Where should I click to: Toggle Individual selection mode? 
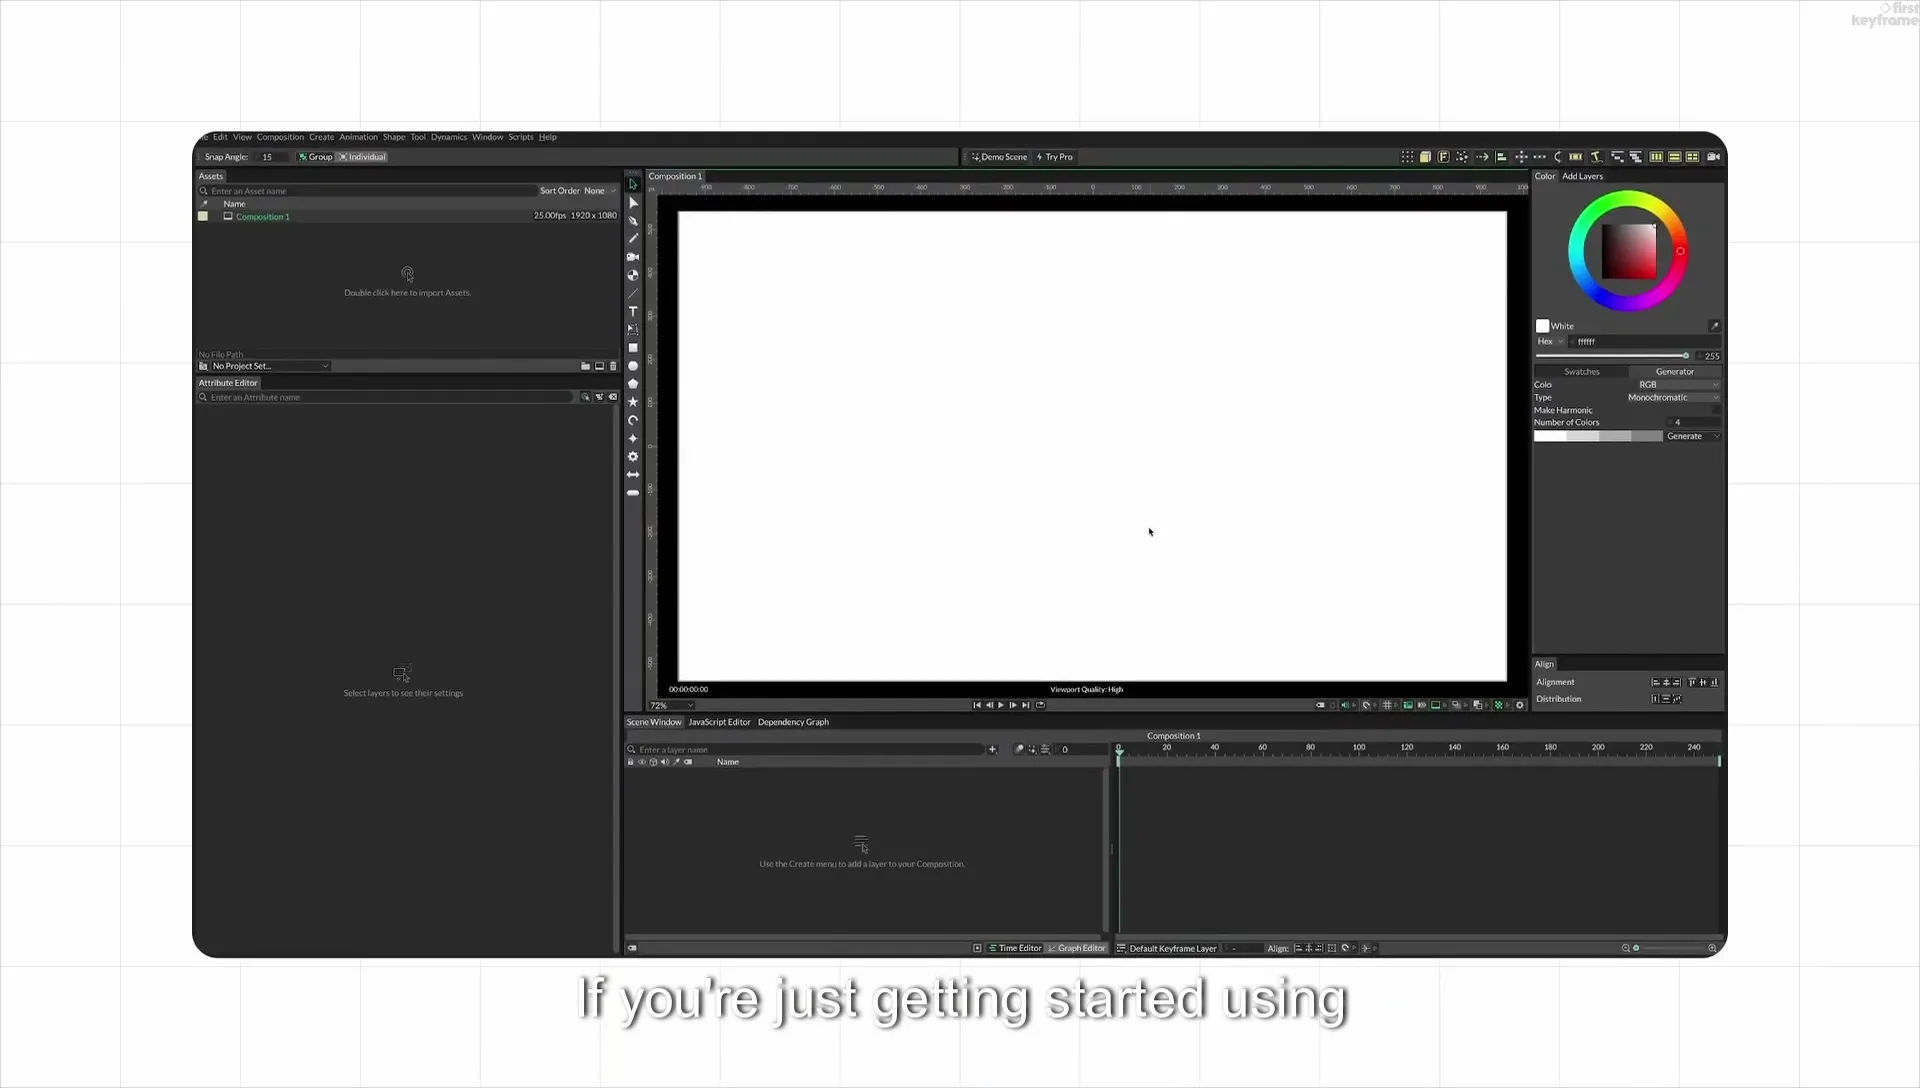(362, 157)
